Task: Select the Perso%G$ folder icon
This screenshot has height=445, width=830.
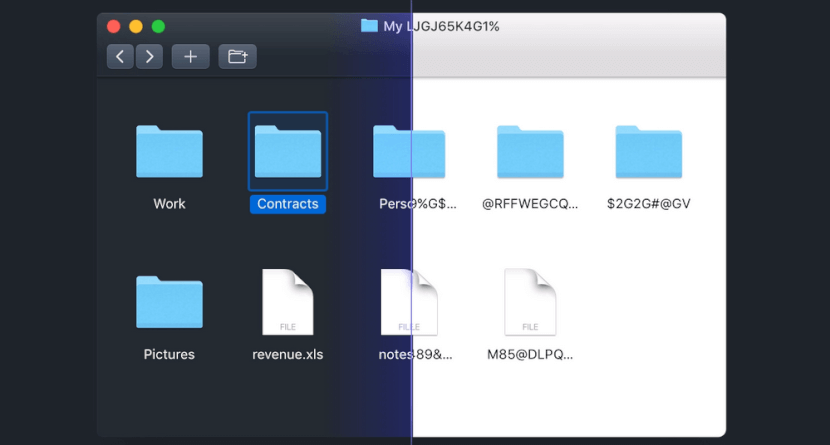Action: pos(409,152)
